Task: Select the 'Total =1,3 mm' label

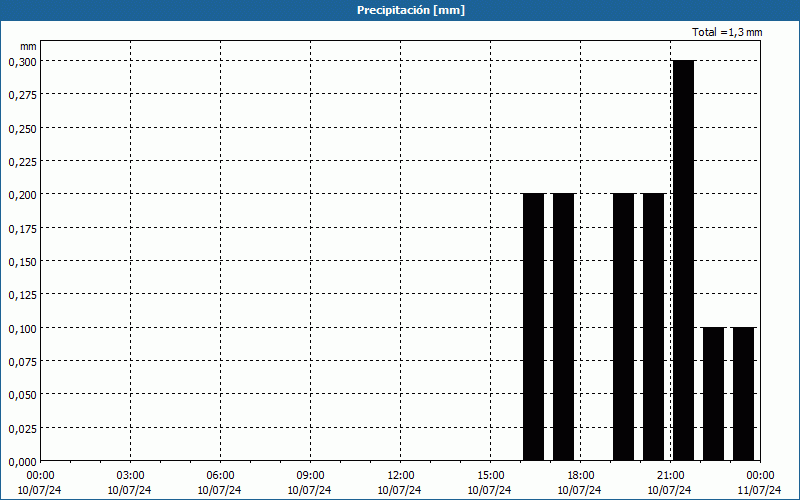Action: tap(727, 32)
